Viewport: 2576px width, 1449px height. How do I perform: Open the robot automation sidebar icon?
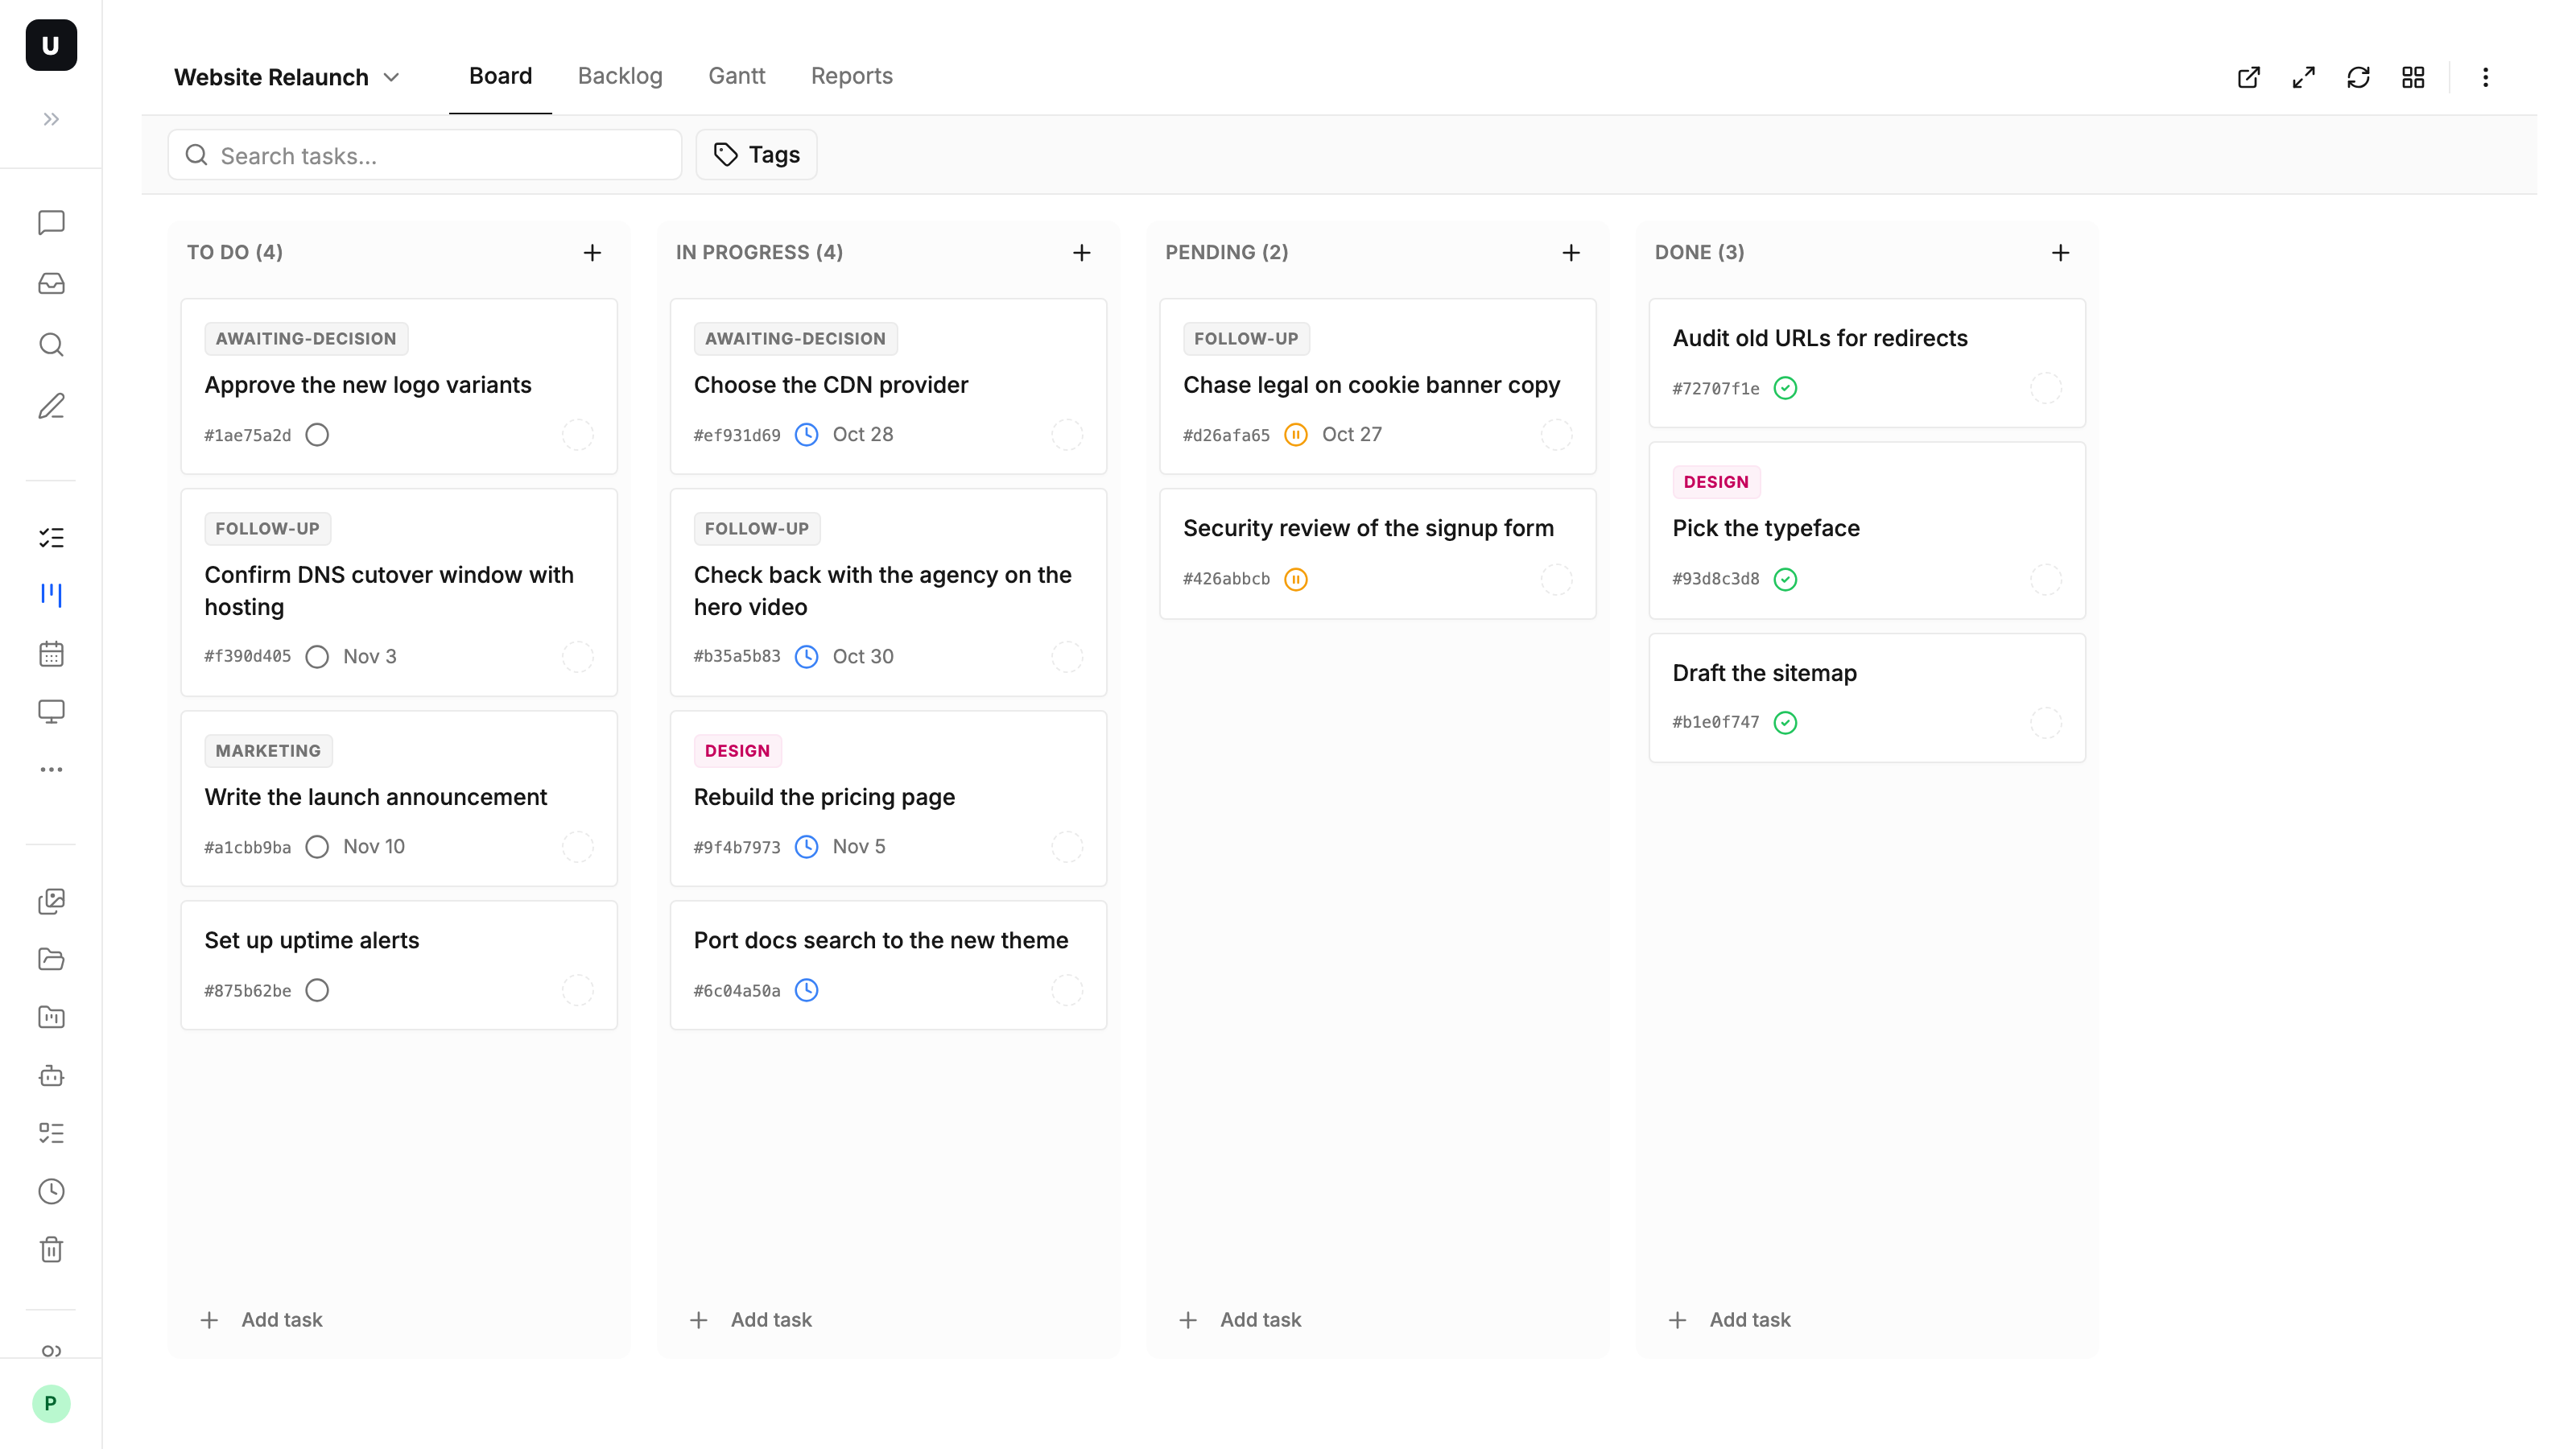tap(51, 1076)
